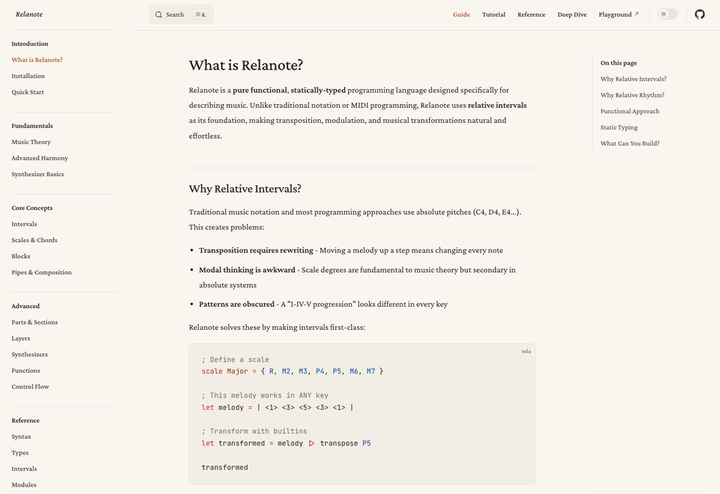The height and width of the screenshot is (494, 720).
Task: Click the search magnifier icon
Action: click(159, 15)
